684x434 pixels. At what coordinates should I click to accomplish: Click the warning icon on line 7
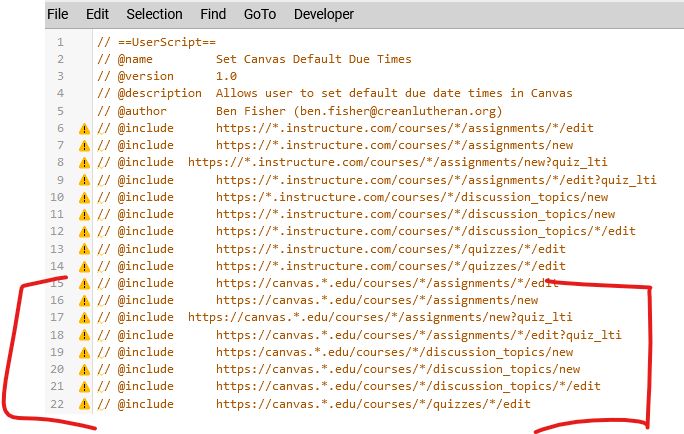84,146
